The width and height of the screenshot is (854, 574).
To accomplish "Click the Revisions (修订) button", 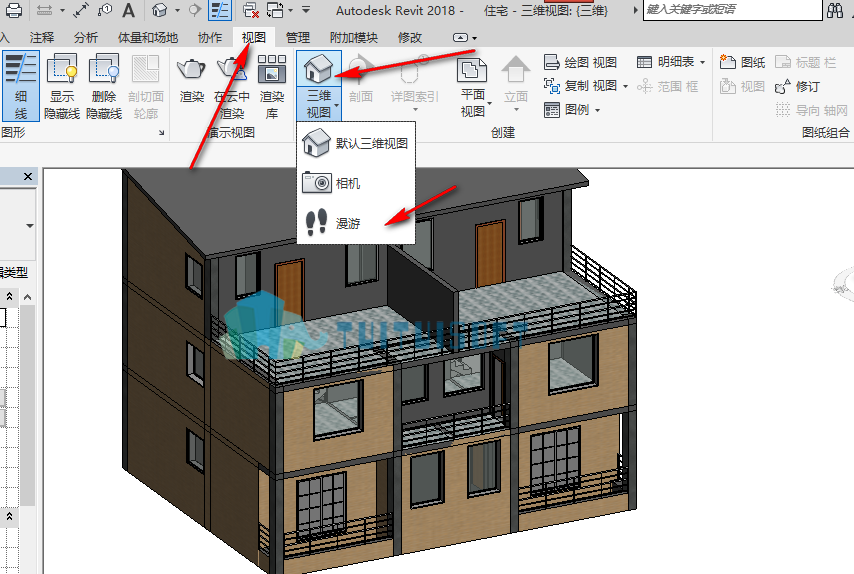I will click(798, 86).
